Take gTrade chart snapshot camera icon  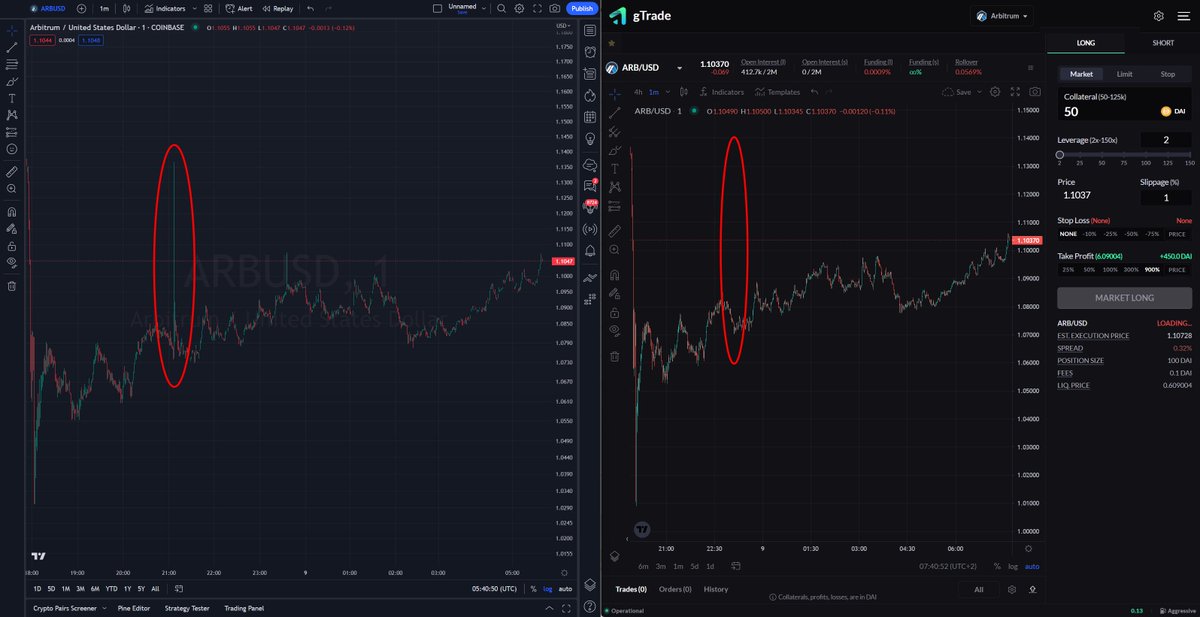tap(1035, 92)
